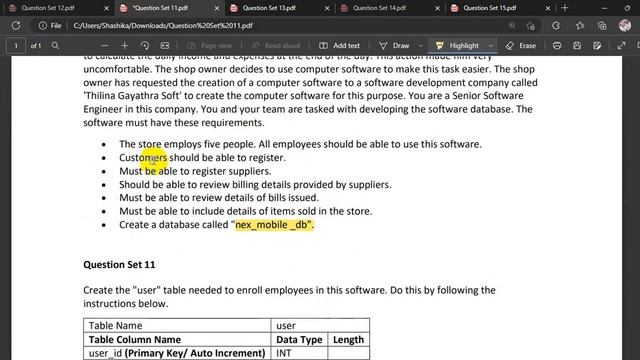
Task: Click the page number input box
Action: point(16,46)
